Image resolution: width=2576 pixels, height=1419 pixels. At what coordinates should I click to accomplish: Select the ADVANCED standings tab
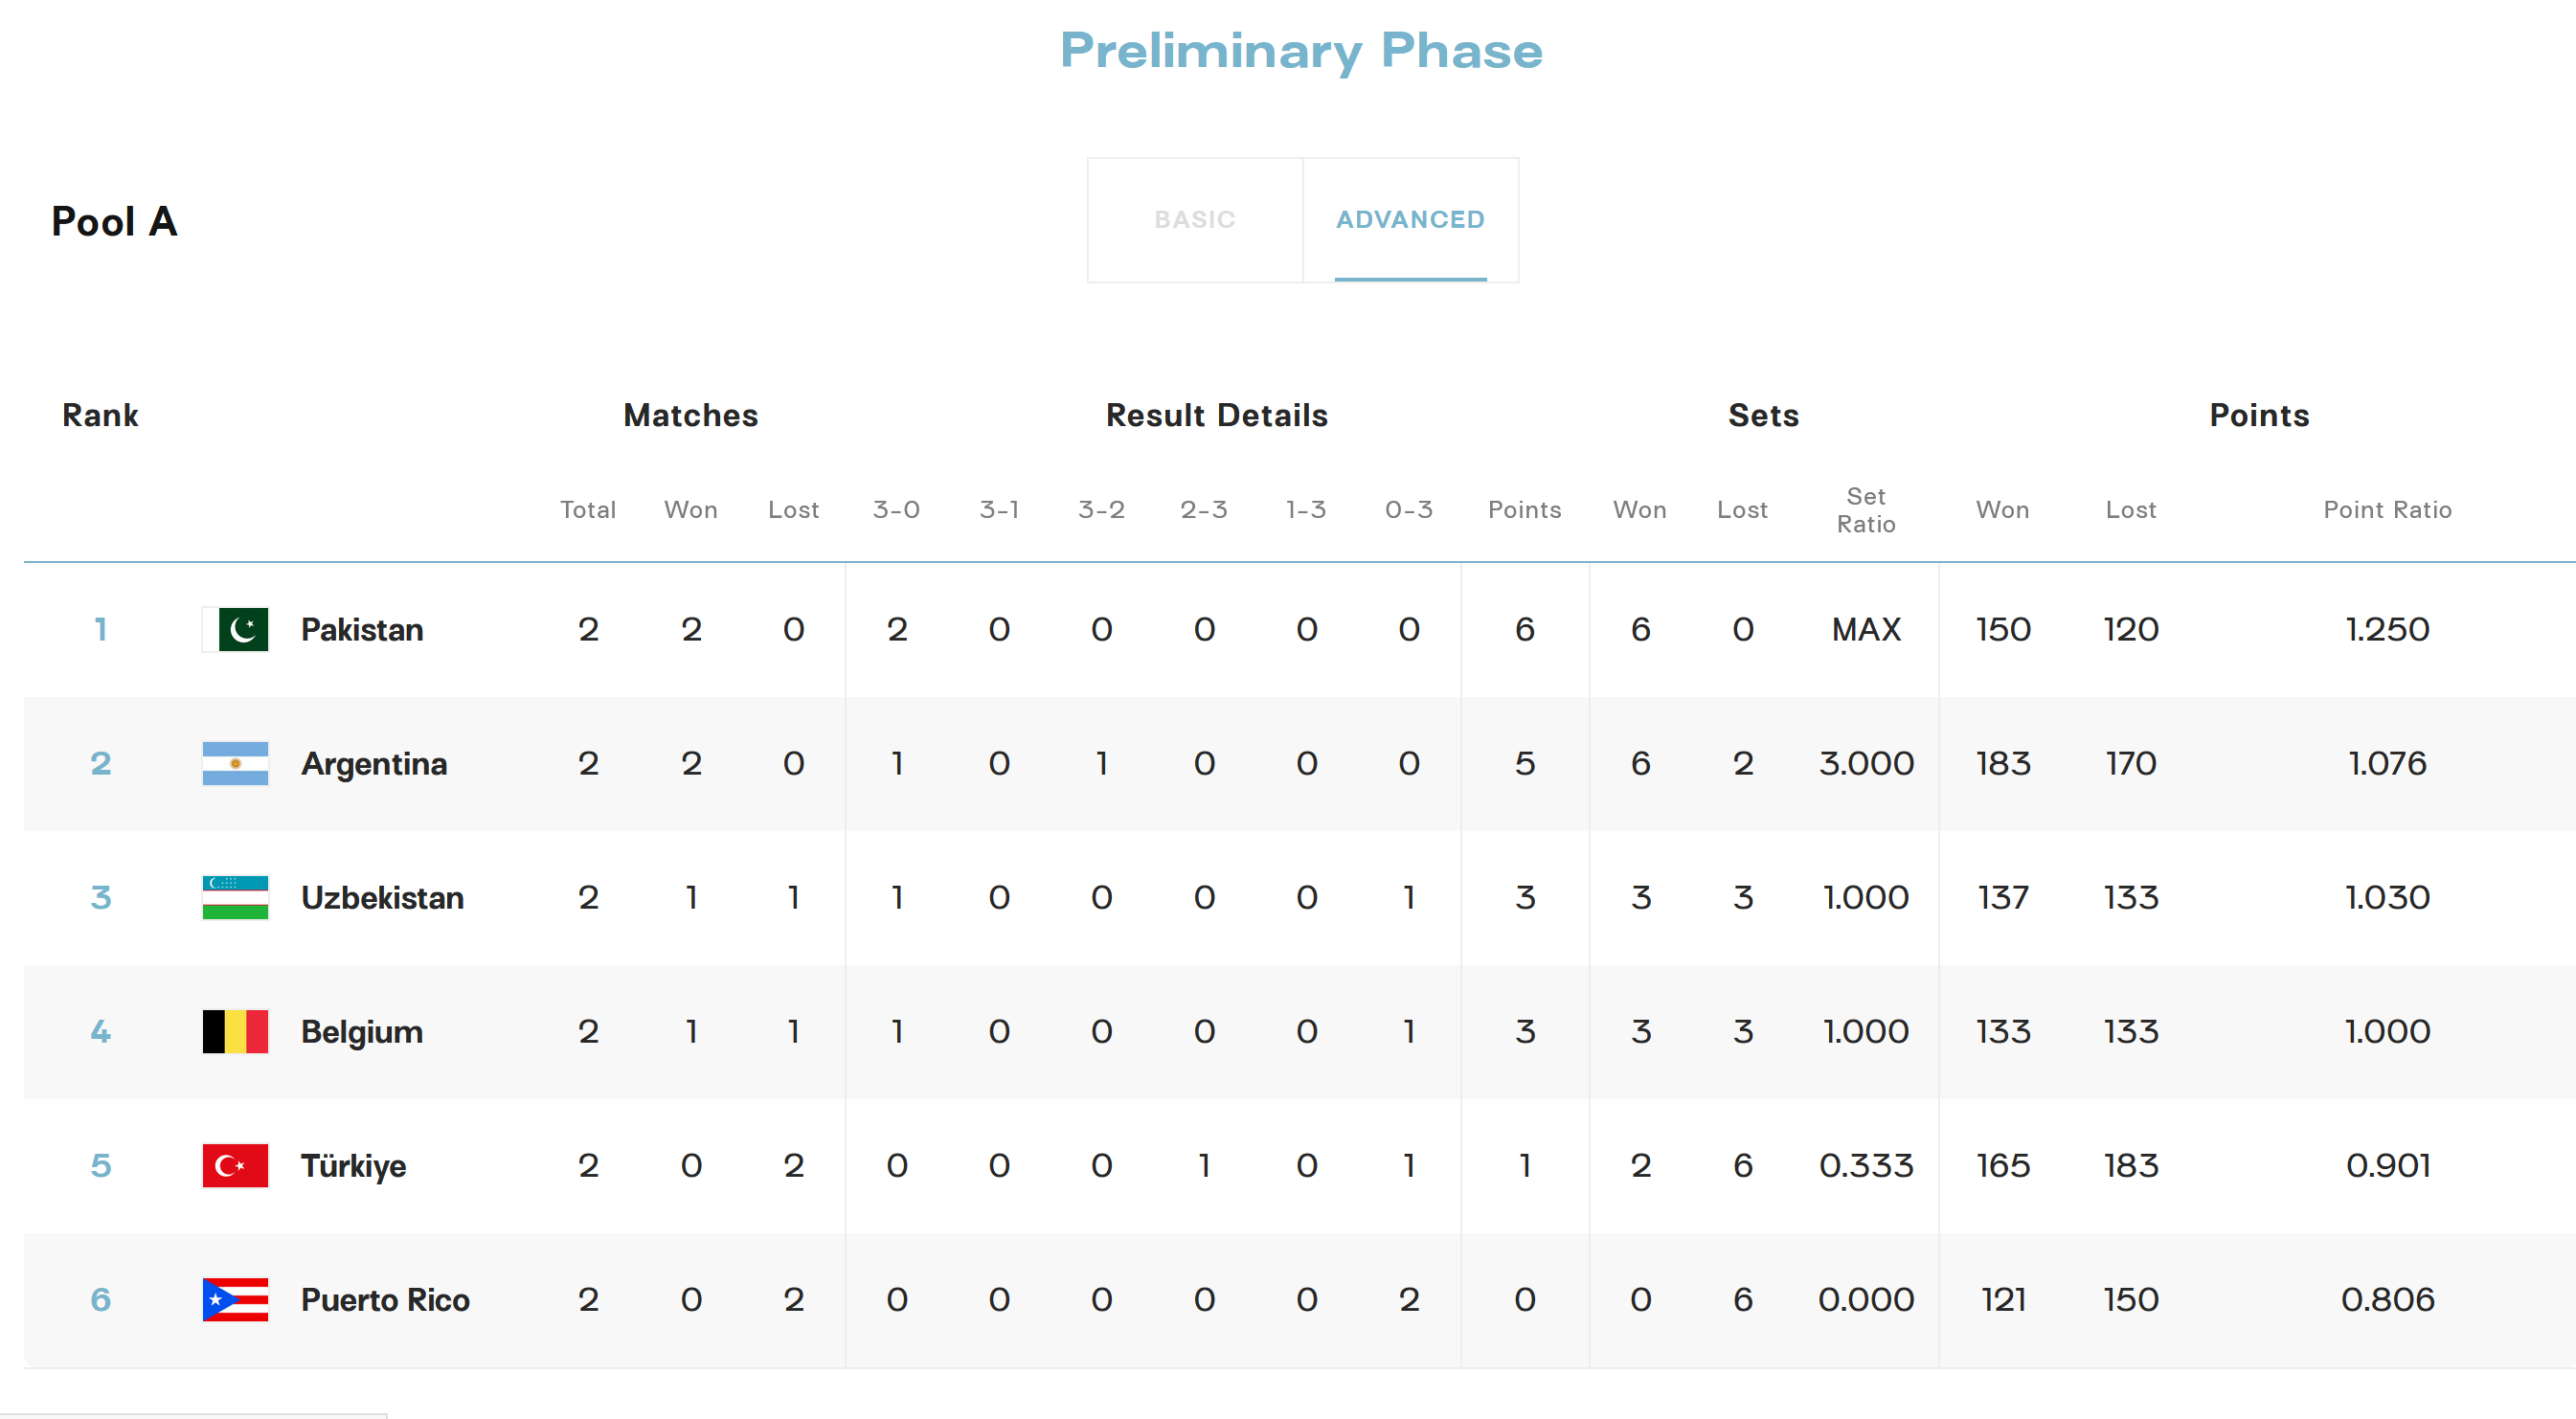pyautogui.click(x=1410, y=219)
